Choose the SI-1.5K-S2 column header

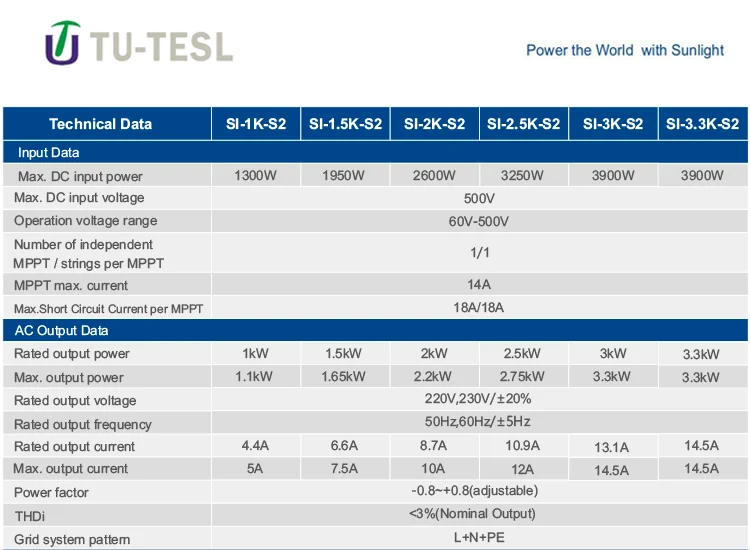tap(345, 124)
